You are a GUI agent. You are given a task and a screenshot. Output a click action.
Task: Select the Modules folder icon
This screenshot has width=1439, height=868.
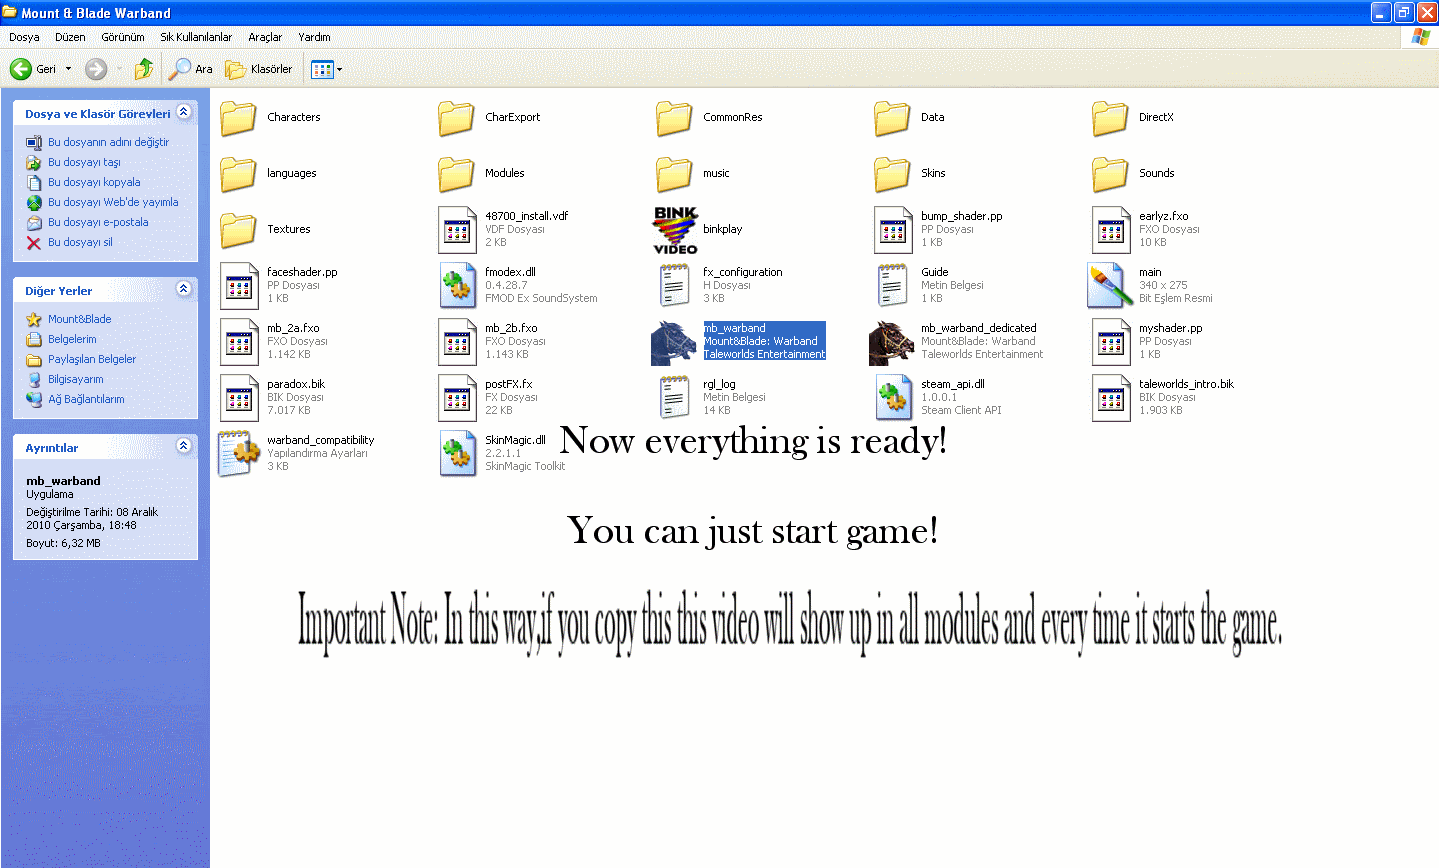pyautogui.click(x=456, y=174)
